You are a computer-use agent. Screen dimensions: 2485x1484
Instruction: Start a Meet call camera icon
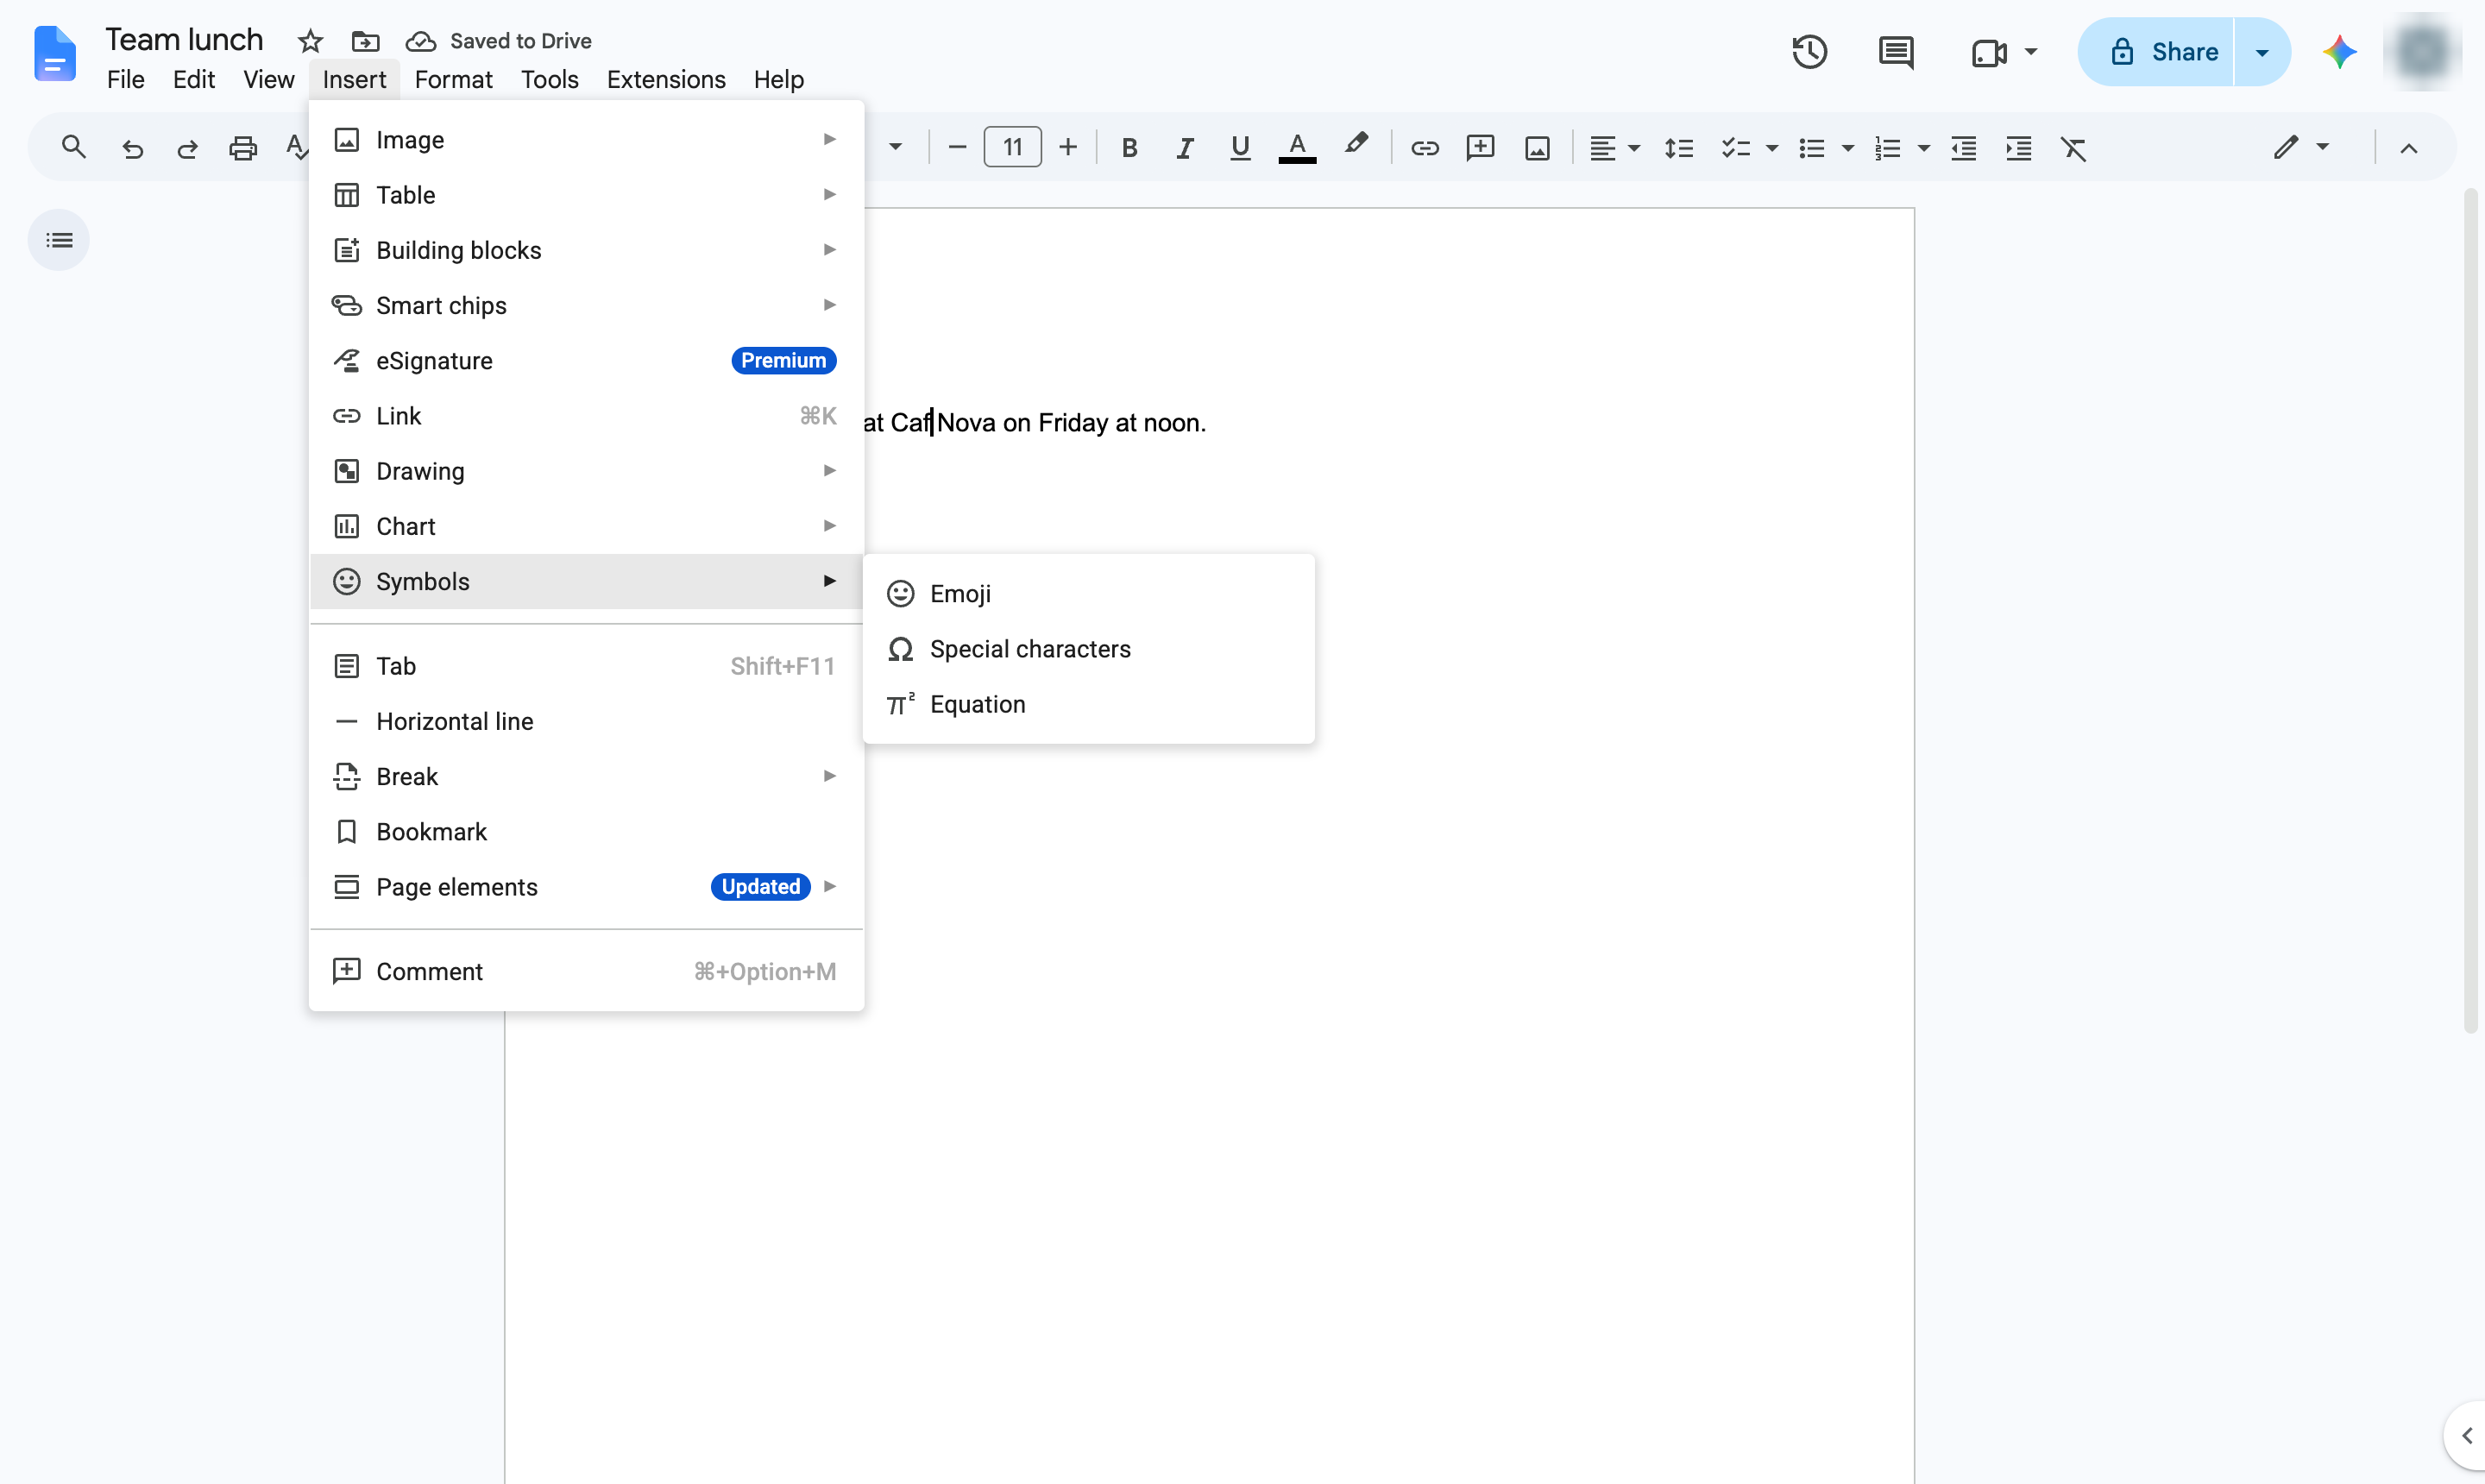(x=1989, y=52)
